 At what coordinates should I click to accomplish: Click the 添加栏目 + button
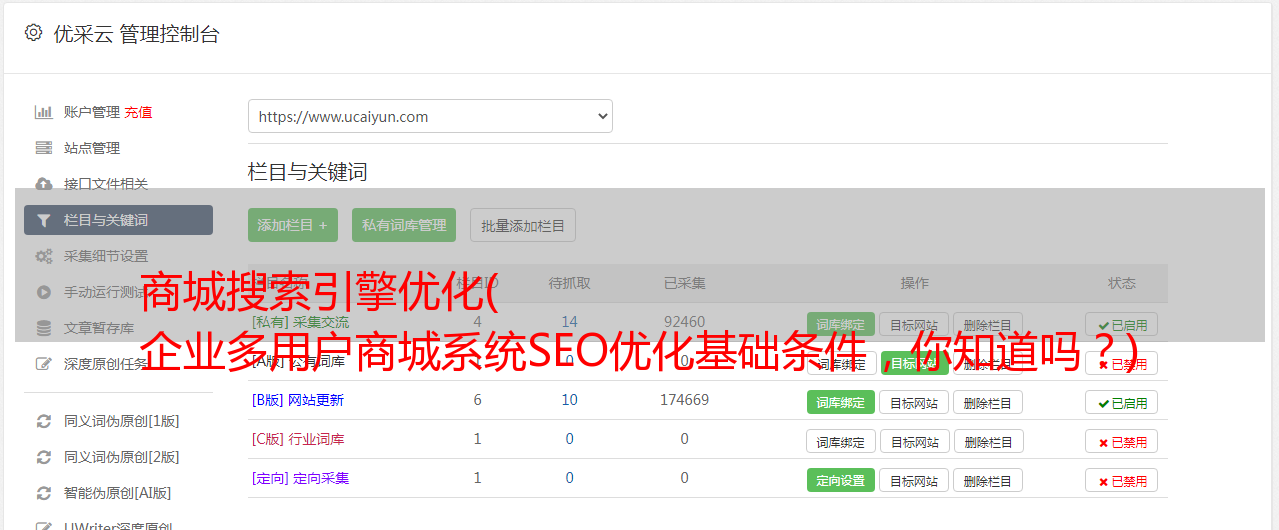click(293, 225)
